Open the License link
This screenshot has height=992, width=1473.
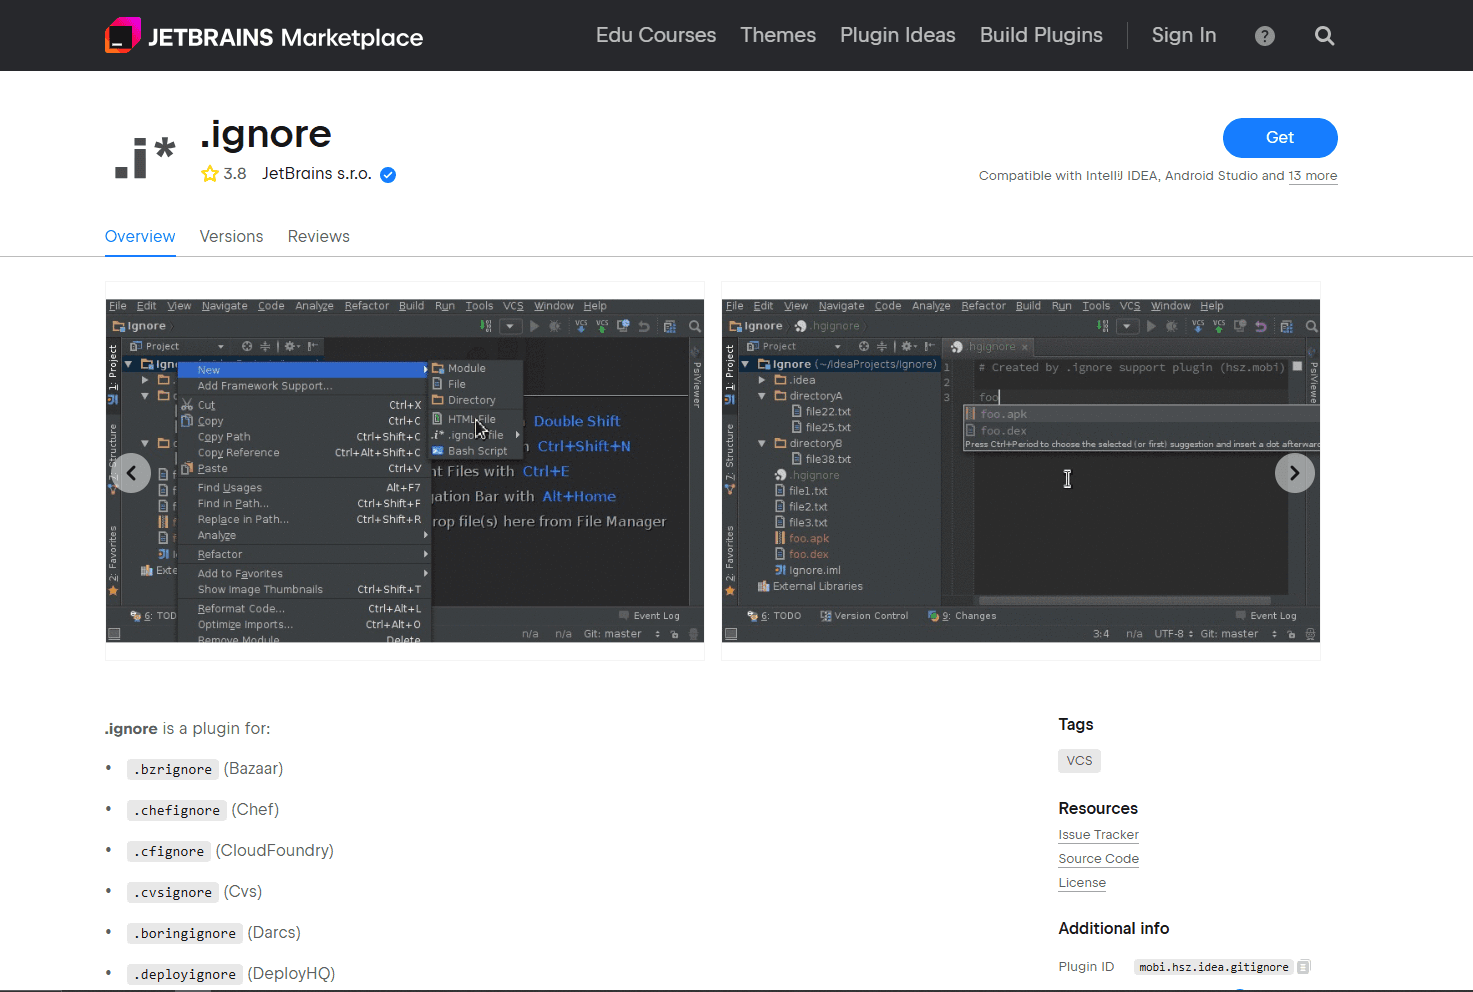tap(1082, 883)
